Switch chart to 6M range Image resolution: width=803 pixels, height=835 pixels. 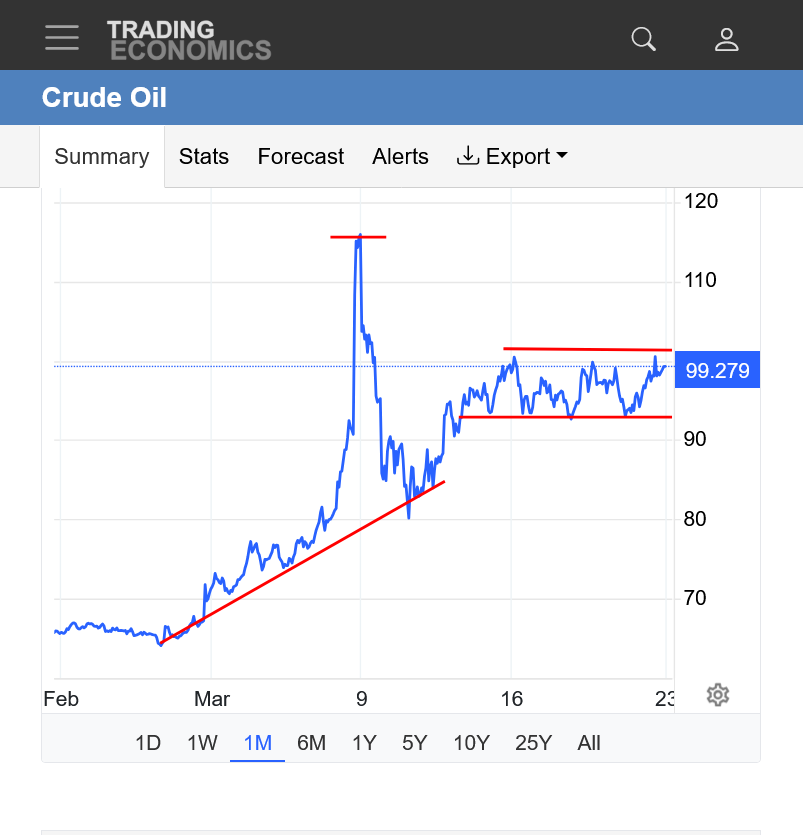311,743
